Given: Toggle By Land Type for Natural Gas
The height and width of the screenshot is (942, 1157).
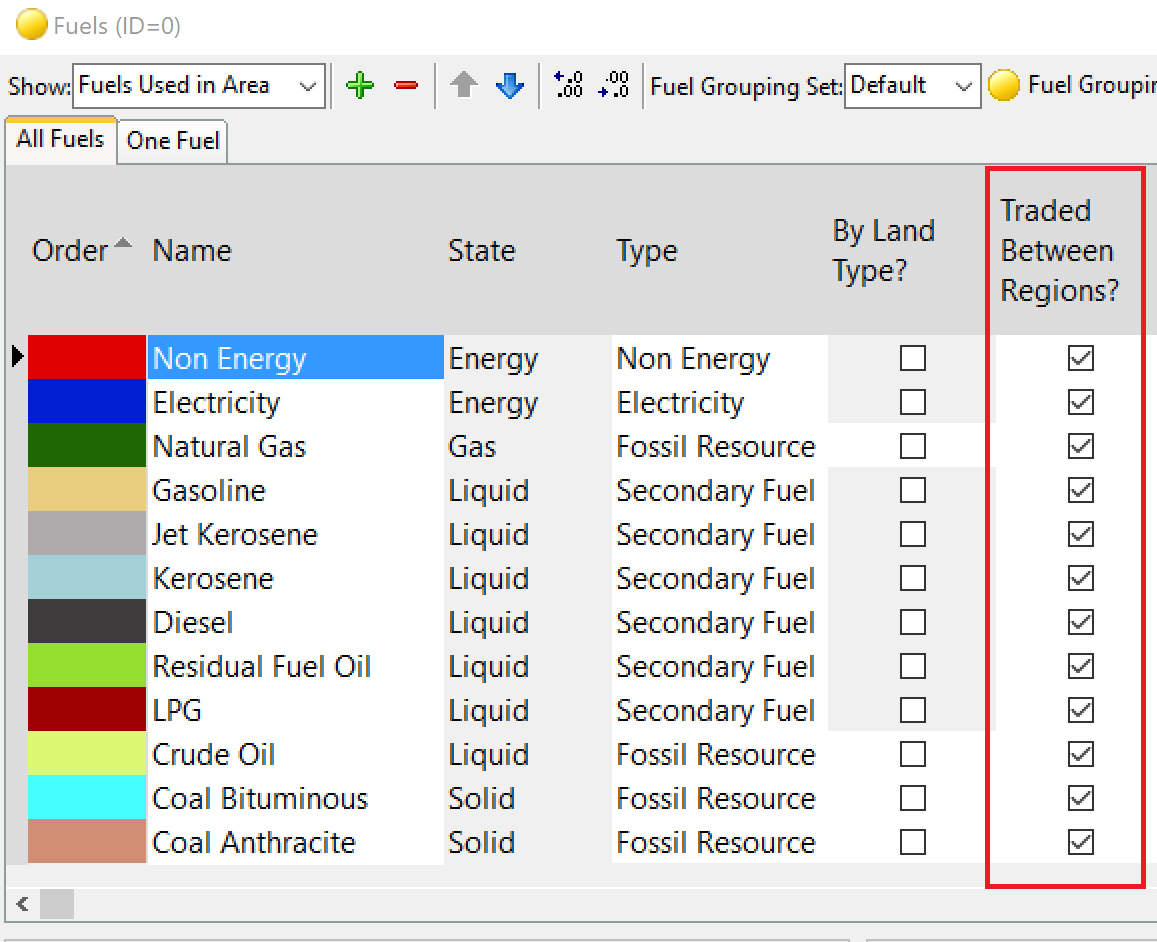Looking at the screenshot, I should tap(913, 446).
